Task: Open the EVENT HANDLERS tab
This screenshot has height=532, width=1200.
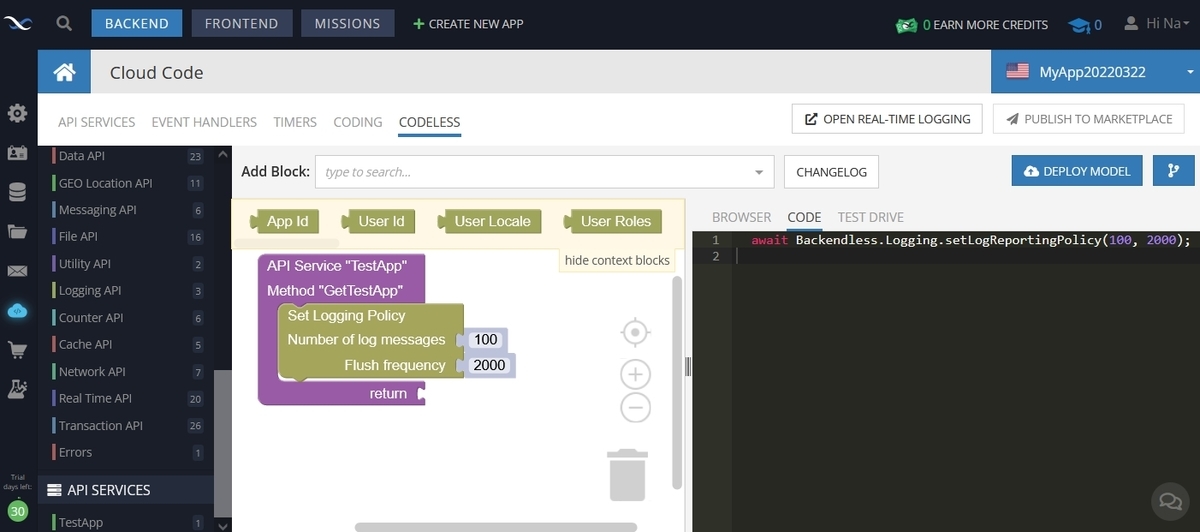Action: [204, 121]
